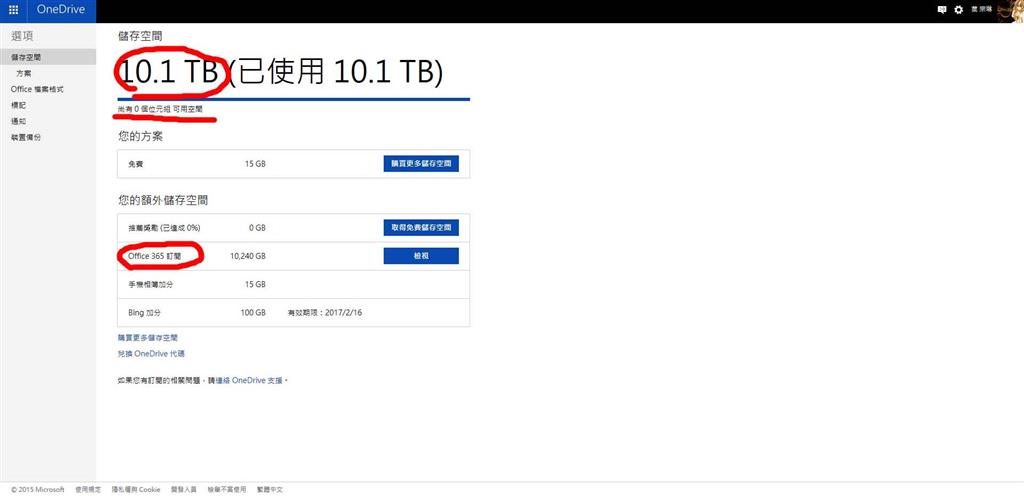The height and width of the screenshot is (498, 1024).
Task: Click the 推薦獎勵 (已達成 0%) row label
Action: click(165, 228)
